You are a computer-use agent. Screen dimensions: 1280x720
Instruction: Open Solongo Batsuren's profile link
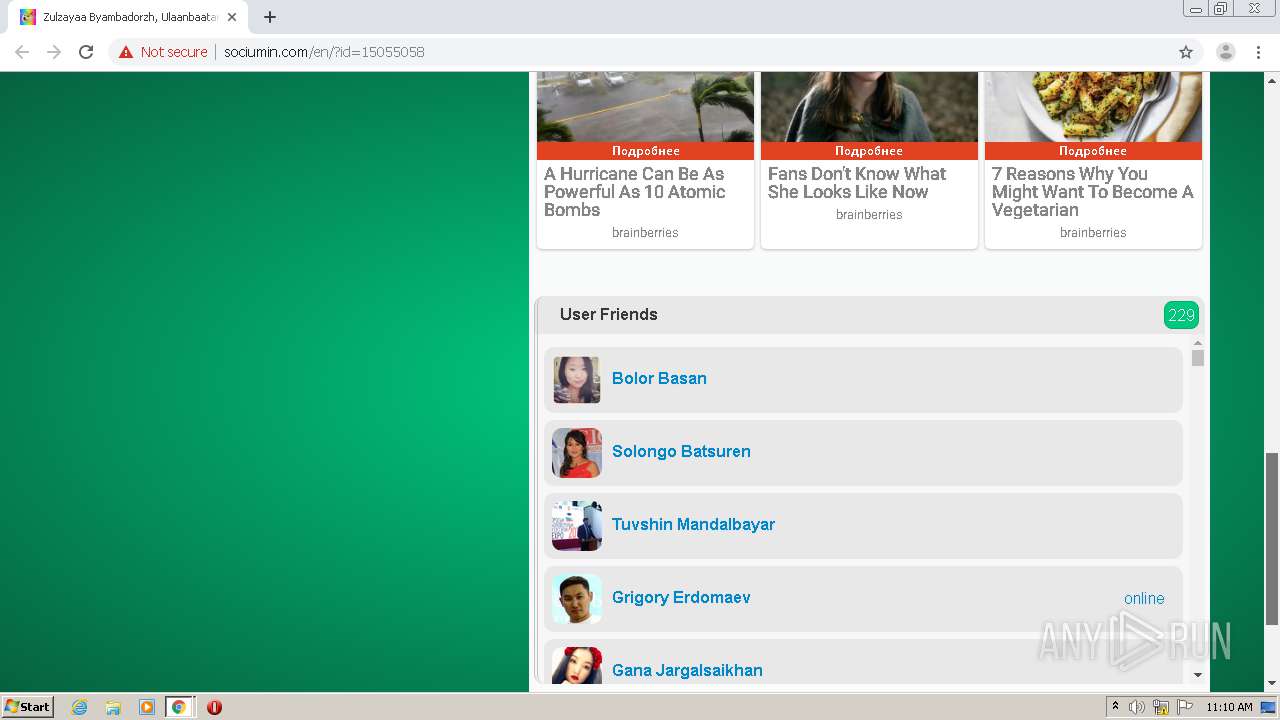[681, 451]
